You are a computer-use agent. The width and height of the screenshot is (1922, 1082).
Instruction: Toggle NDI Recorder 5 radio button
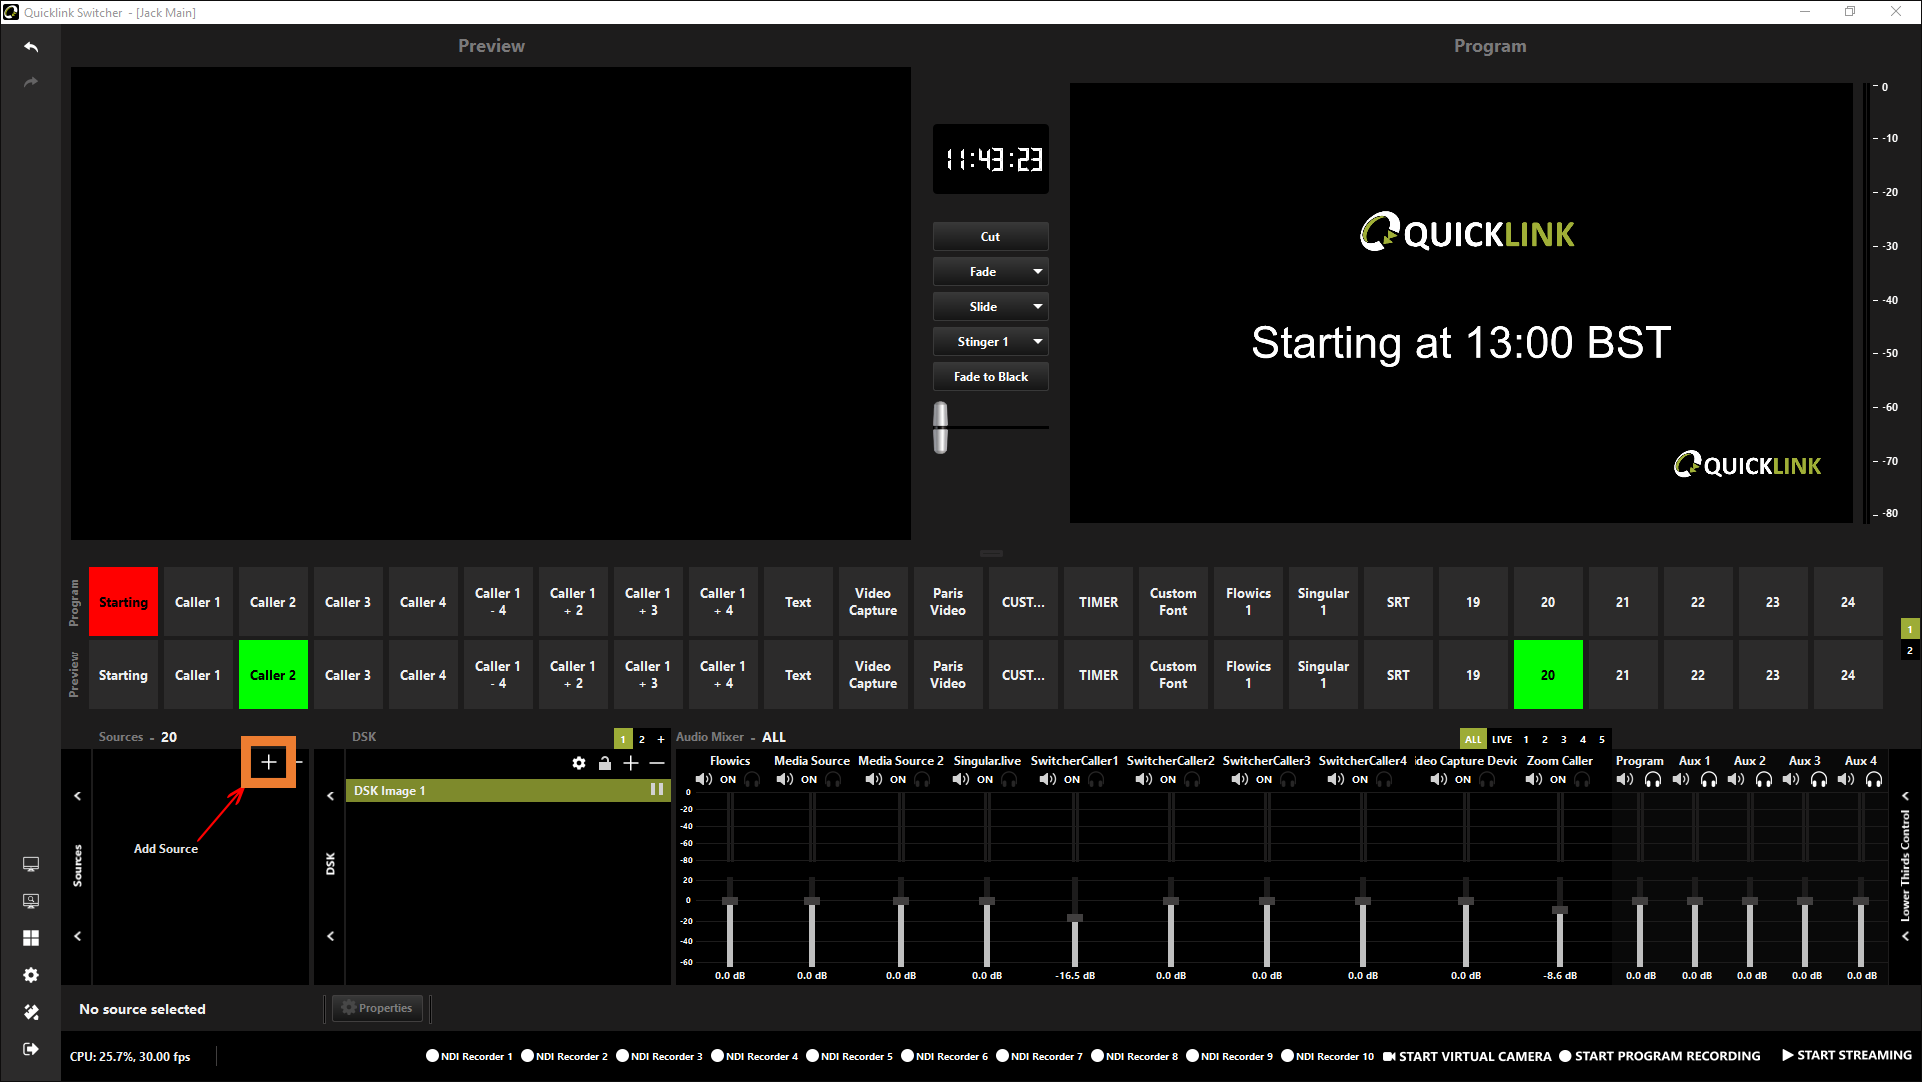coord(813,1056)
